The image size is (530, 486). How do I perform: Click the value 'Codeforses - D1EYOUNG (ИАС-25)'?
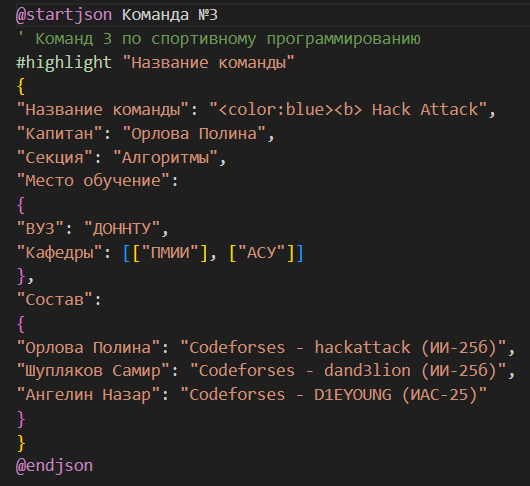point(334,395)
